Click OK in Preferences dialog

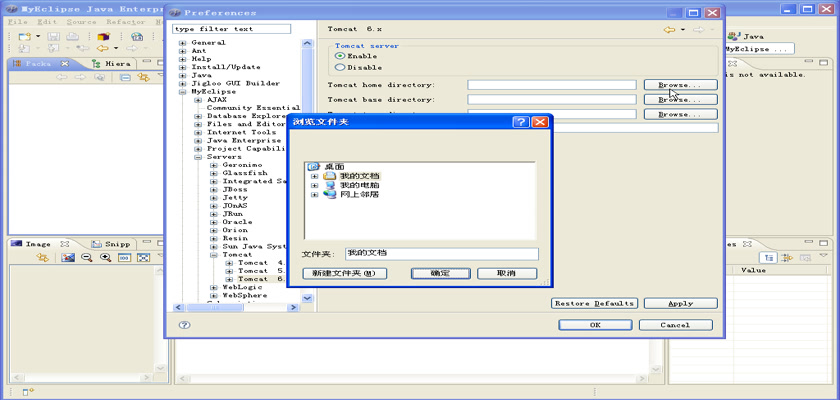click(x=595, y=324)
